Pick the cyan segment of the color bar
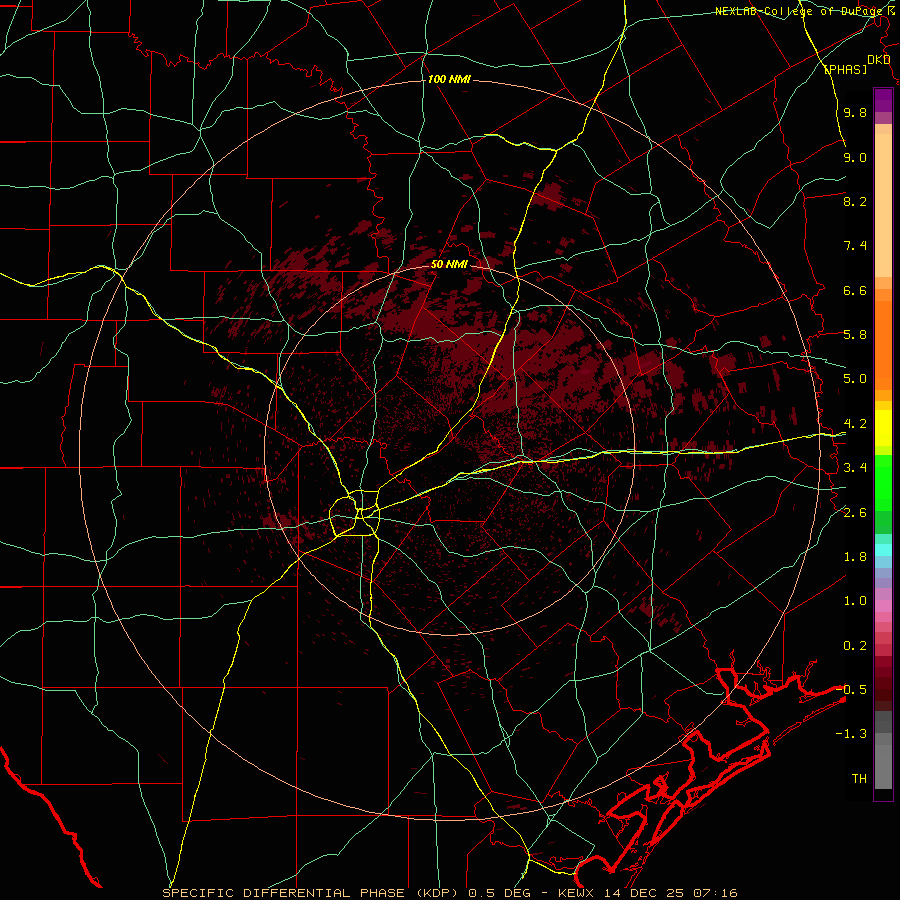 click(x=883, y=549)
